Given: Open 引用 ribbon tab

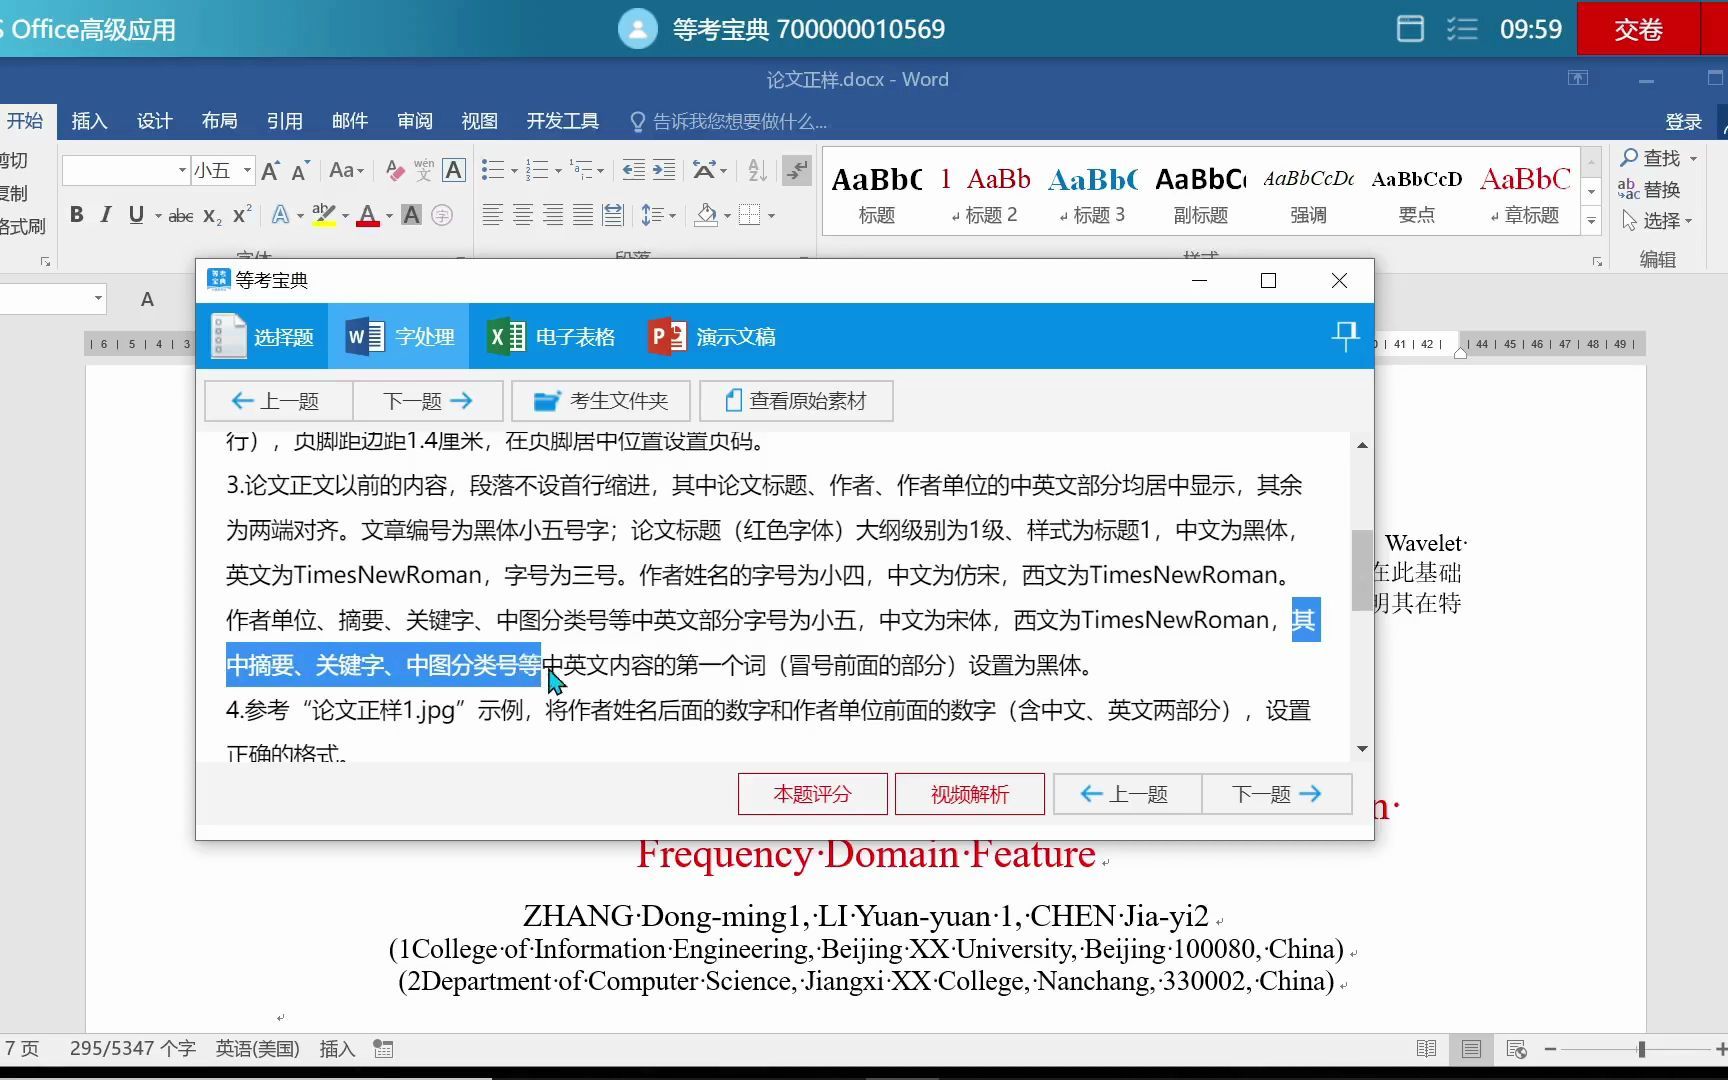Looking at the screenshot, I should (284, 121).
